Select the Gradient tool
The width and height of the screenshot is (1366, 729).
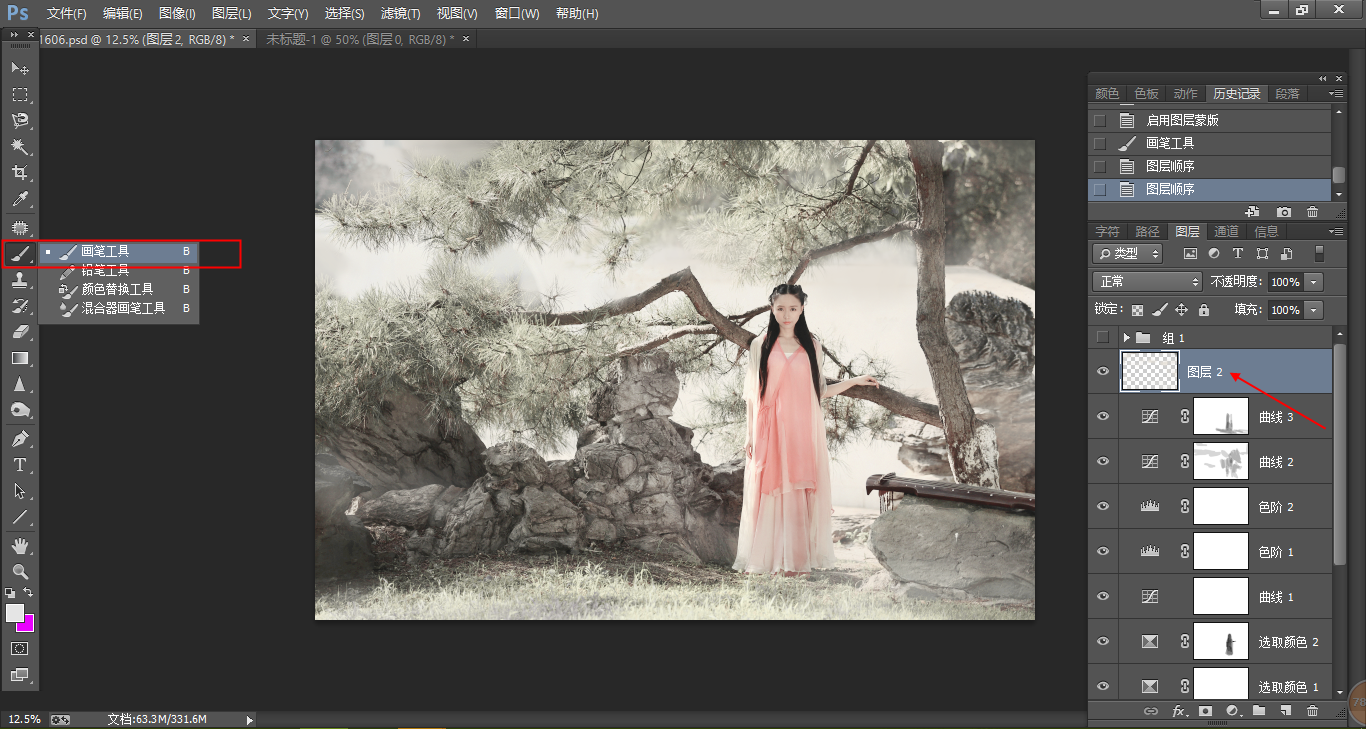[x=19, y=358]
